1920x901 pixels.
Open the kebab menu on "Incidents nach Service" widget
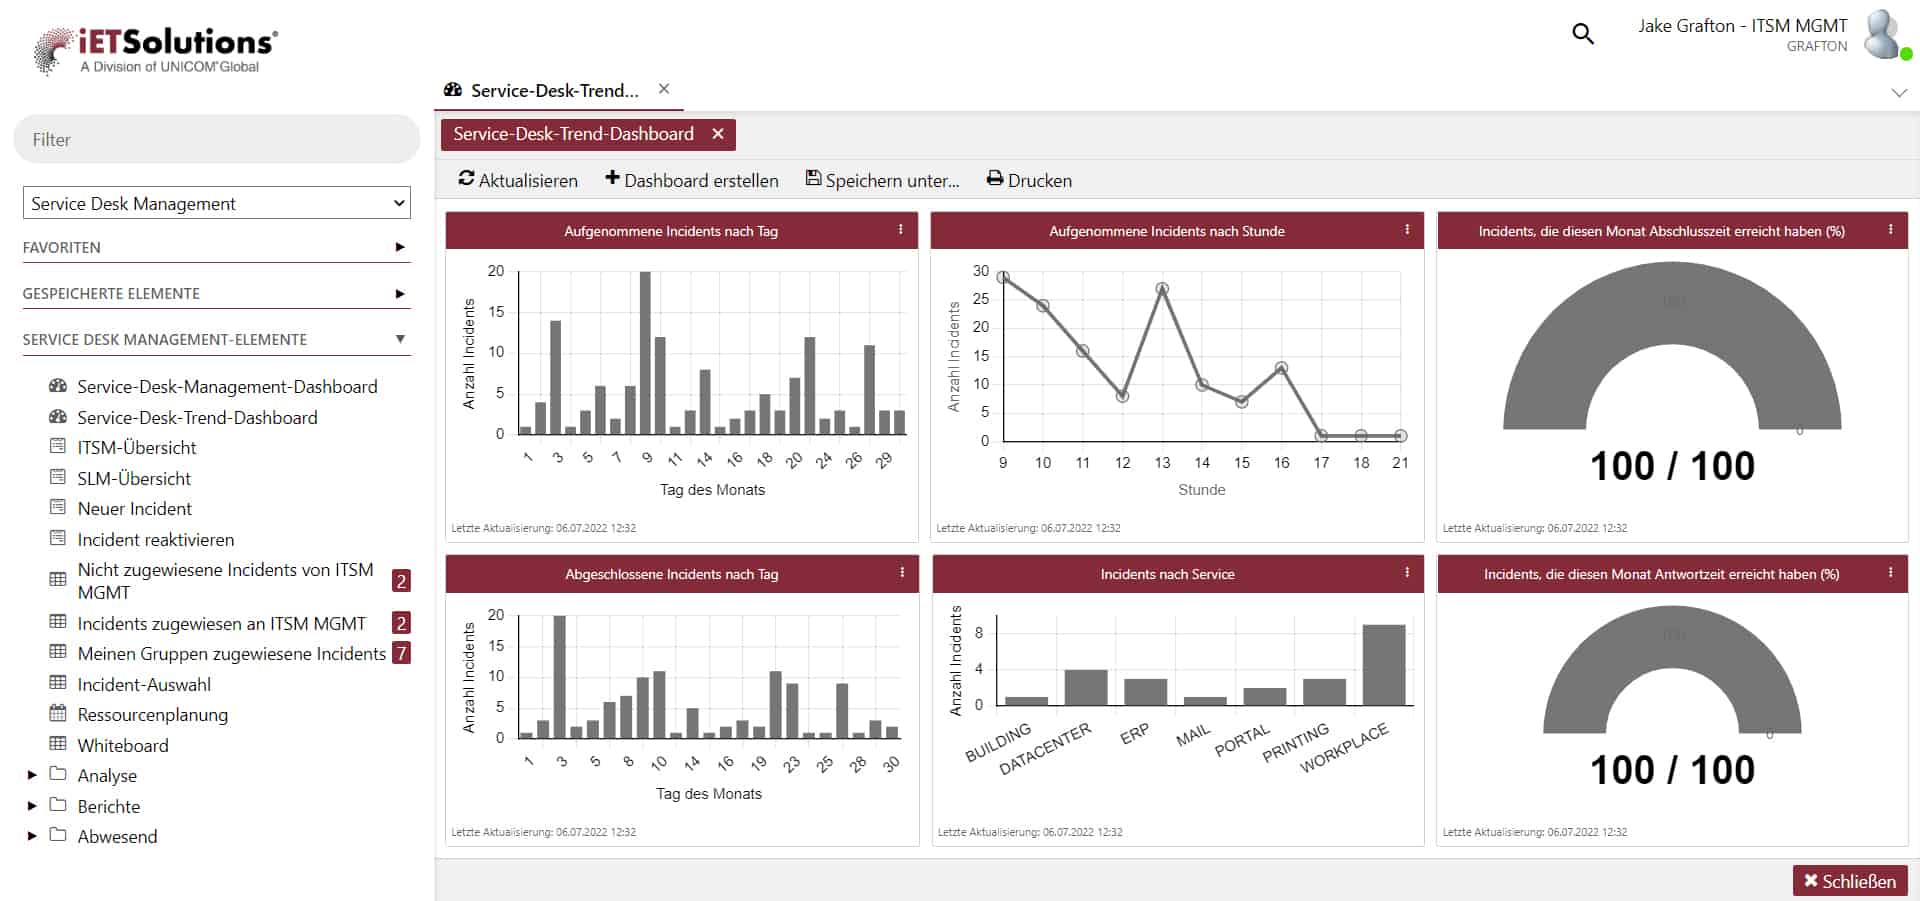pyautogui.click(x=1407, y=573)
